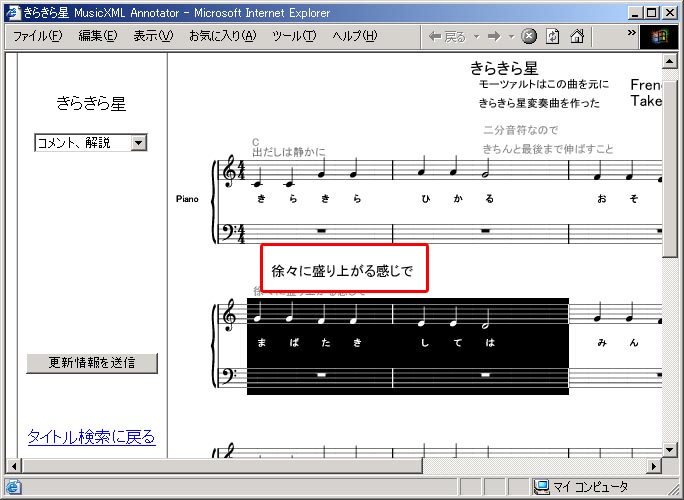Click the Internet Explorer icon in title bar
The image size is (684, 500).
point(12,13)
